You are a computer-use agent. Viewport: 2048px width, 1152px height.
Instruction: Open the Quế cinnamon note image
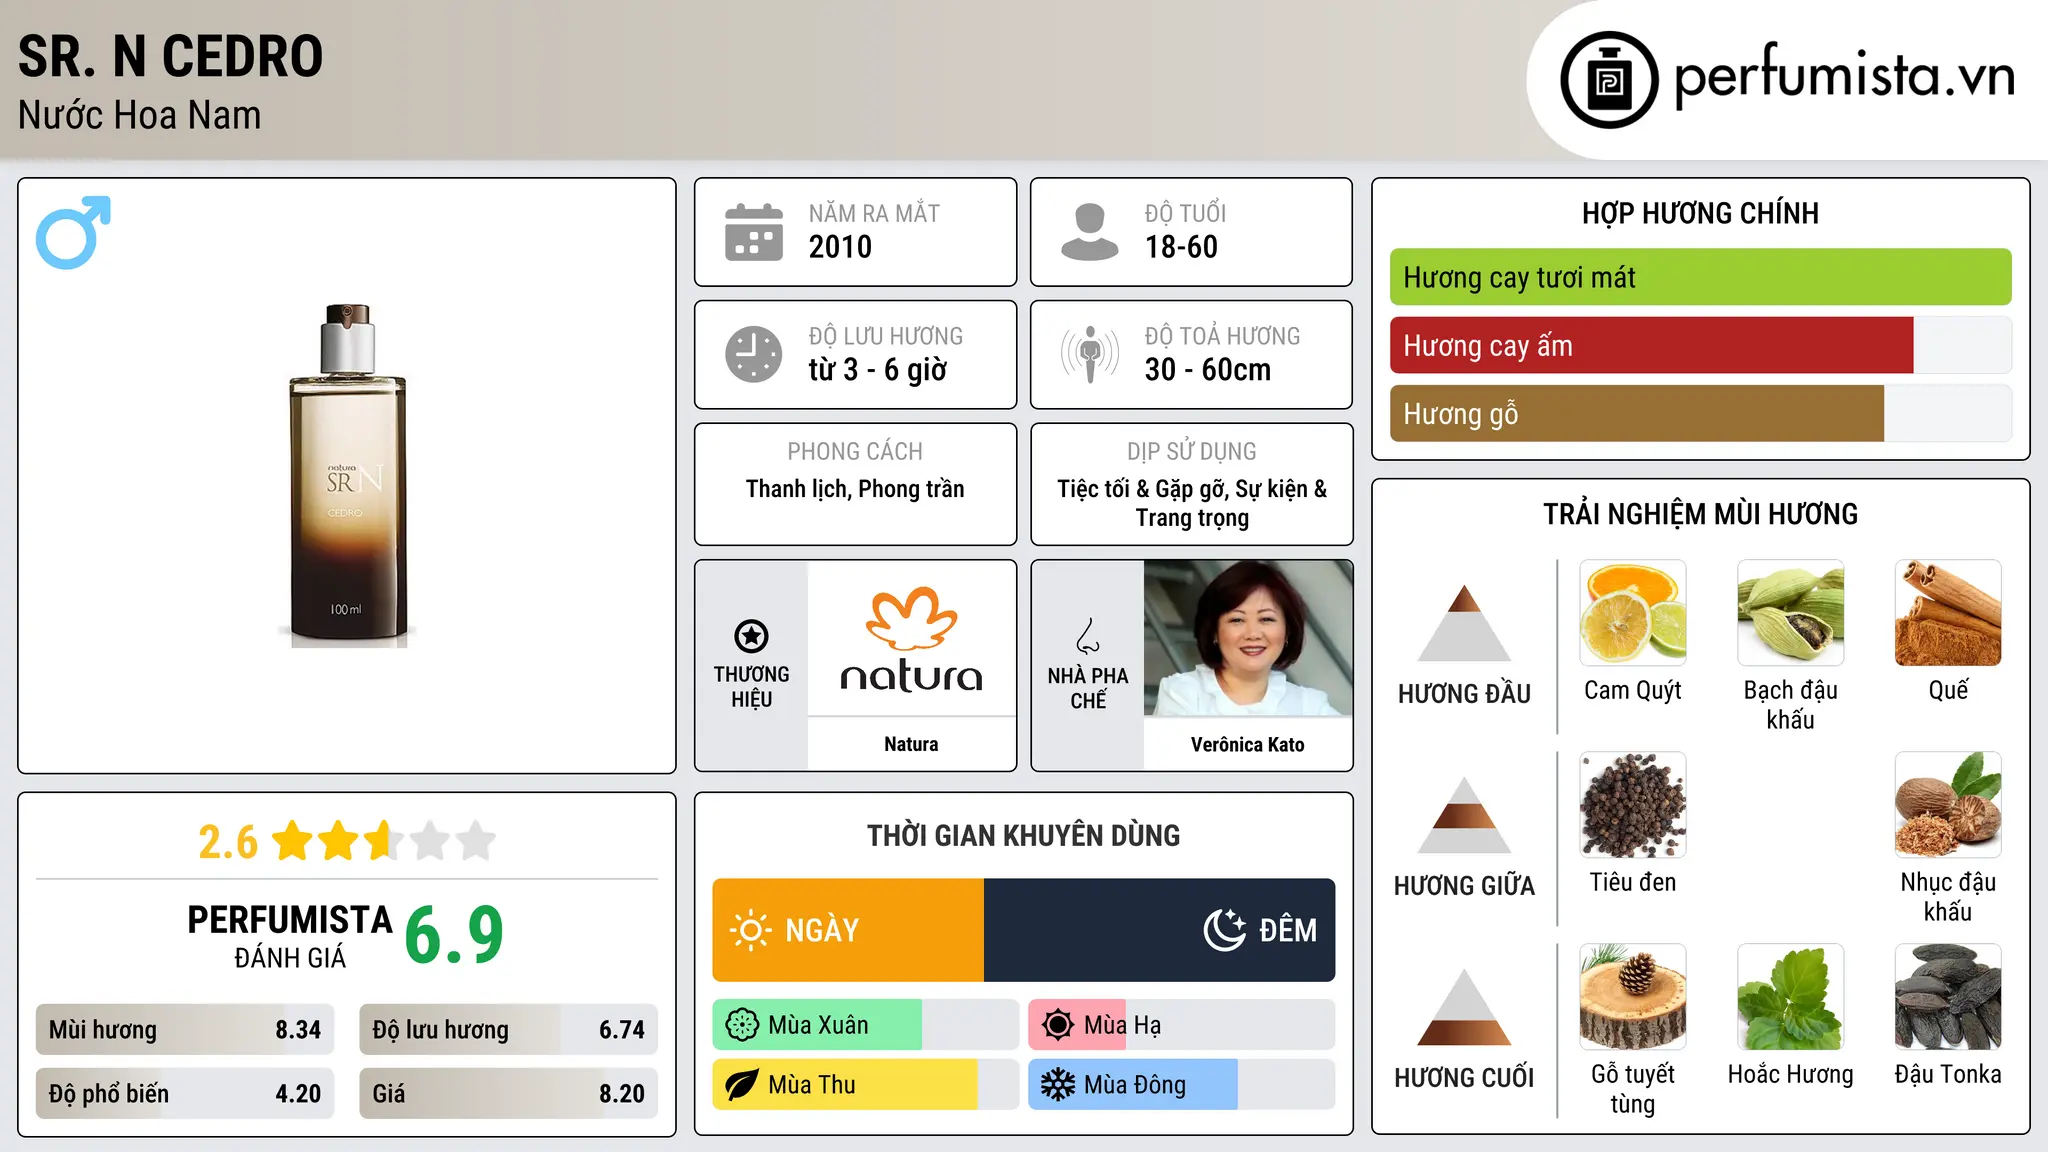click(1948, 613)
